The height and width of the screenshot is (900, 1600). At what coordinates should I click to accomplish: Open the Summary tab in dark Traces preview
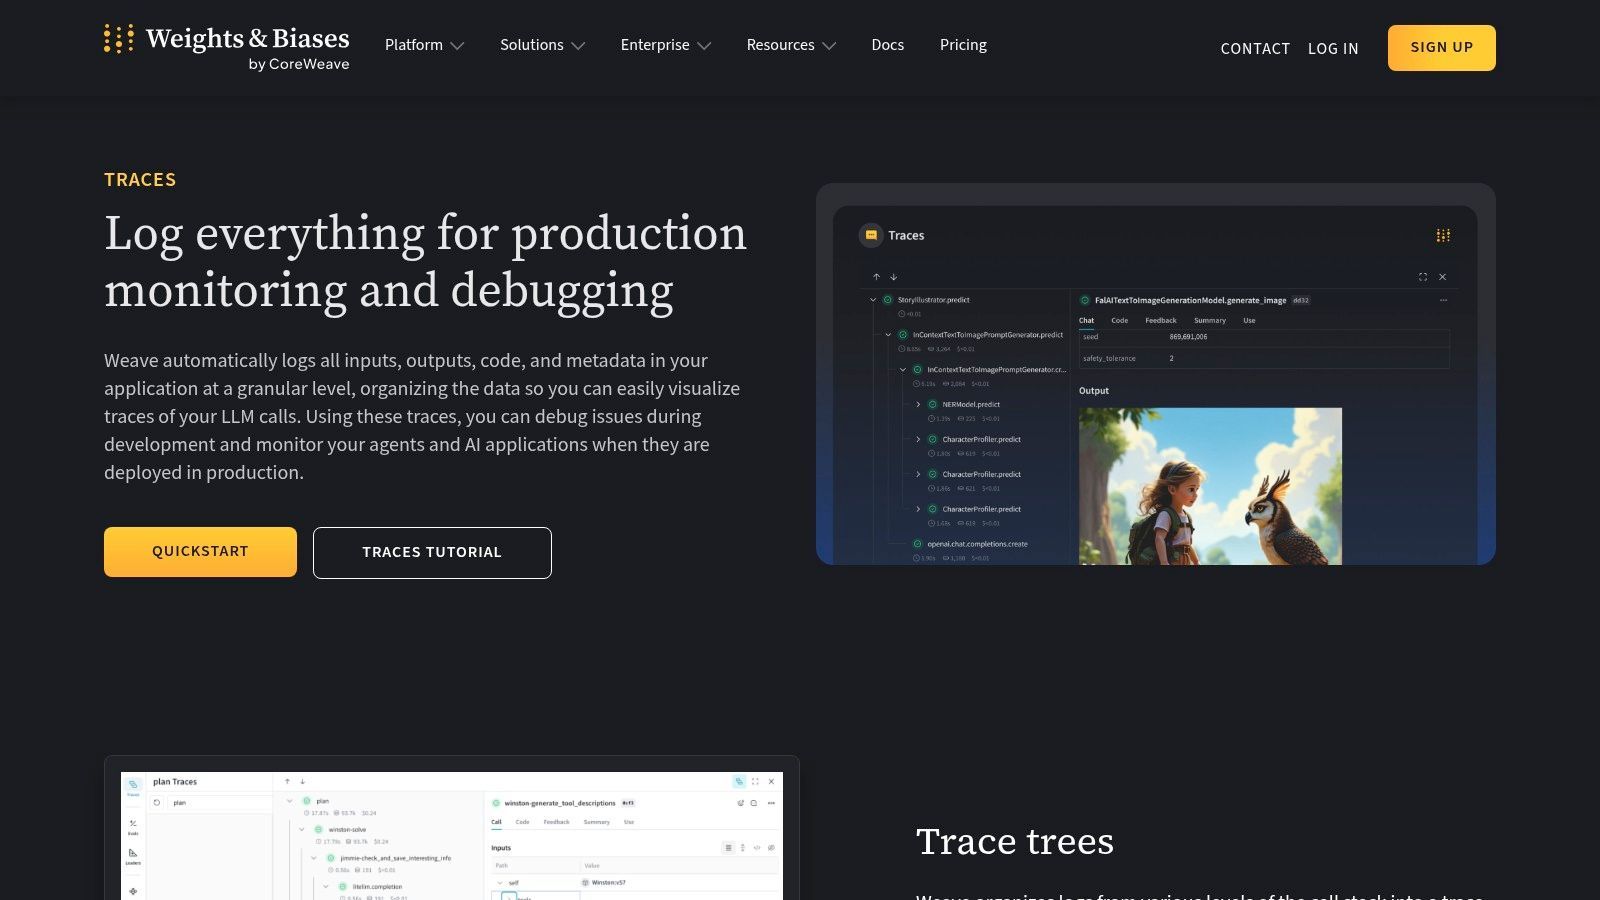pyautogui.click(x=1210, y=321)
